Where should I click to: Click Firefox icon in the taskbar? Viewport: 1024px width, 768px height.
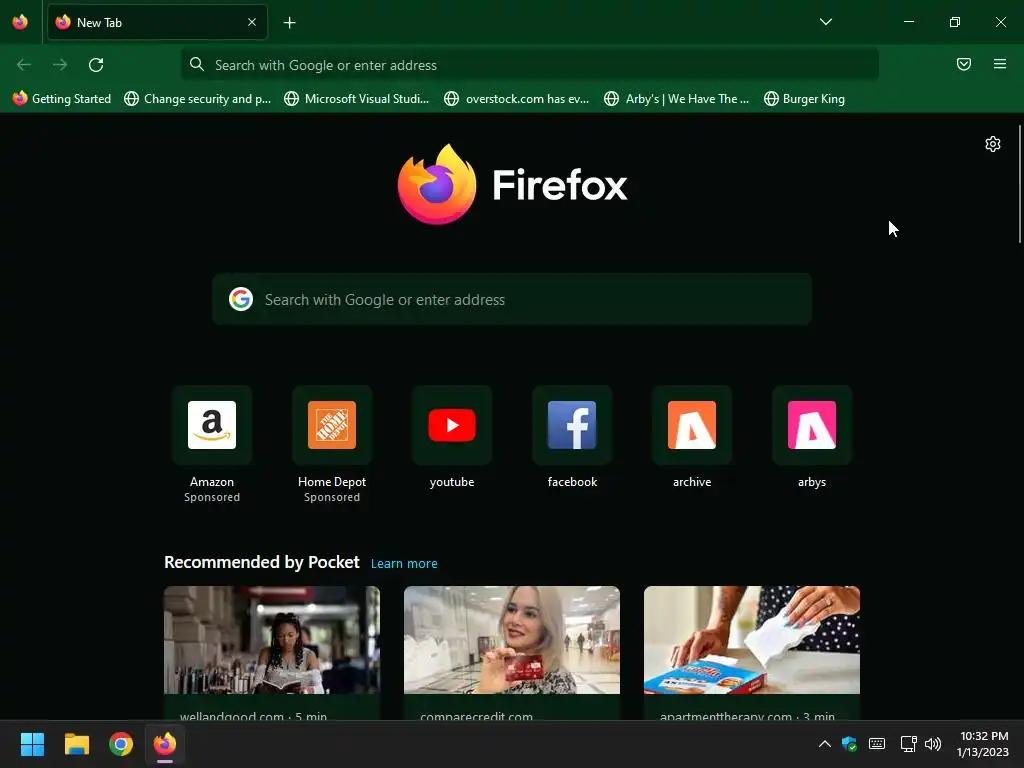coord(165,744)
